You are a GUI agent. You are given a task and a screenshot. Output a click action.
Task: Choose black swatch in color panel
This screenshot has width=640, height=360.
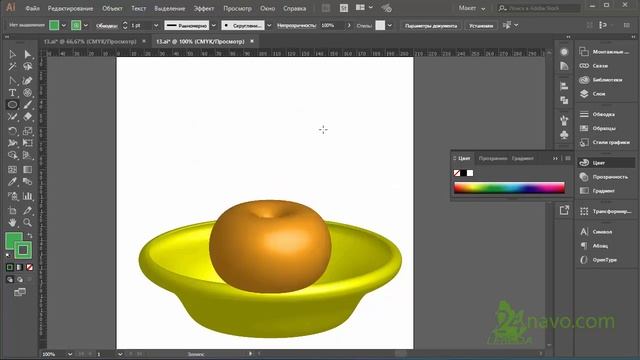point(463,173)
